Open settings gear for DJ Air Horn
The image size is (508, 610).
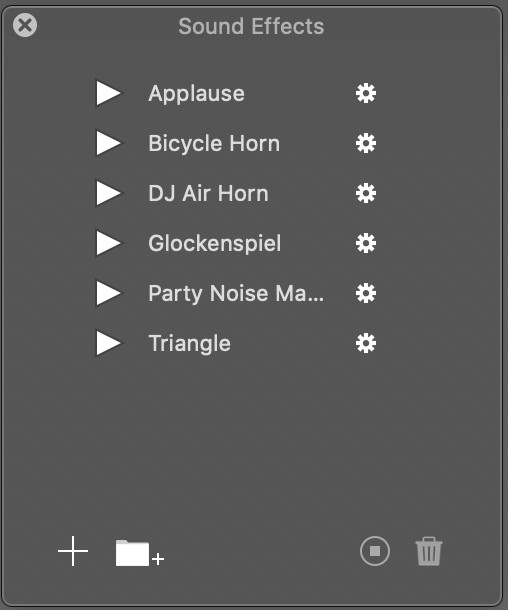click(x=366, y=193)
